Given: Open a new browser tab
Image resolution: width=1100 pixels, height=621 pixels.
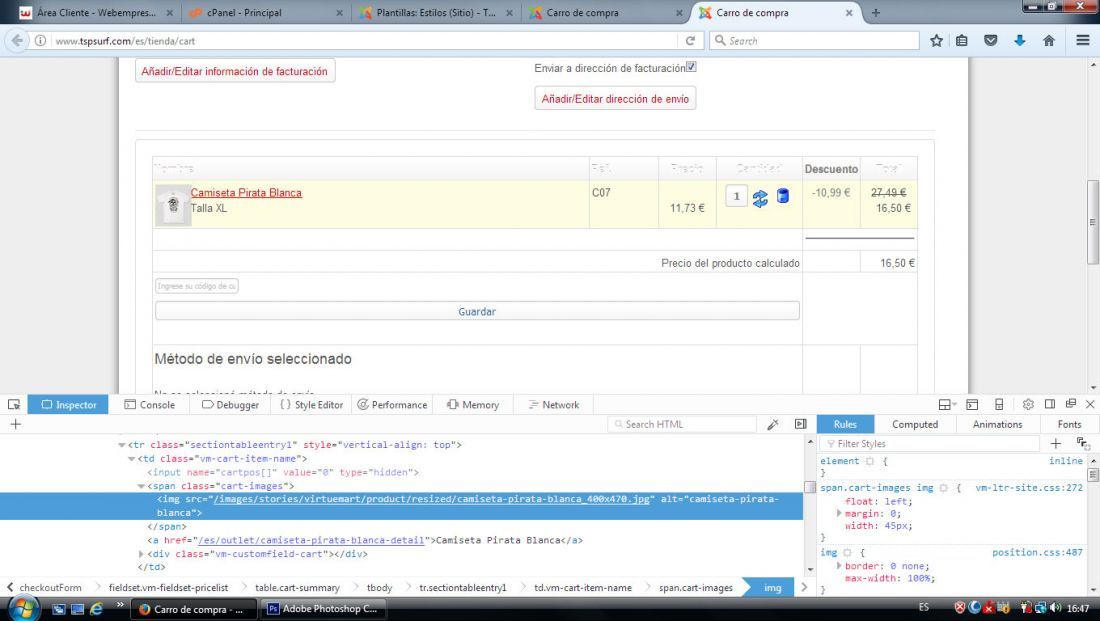Looking at the screenshot, I should 876,13.
